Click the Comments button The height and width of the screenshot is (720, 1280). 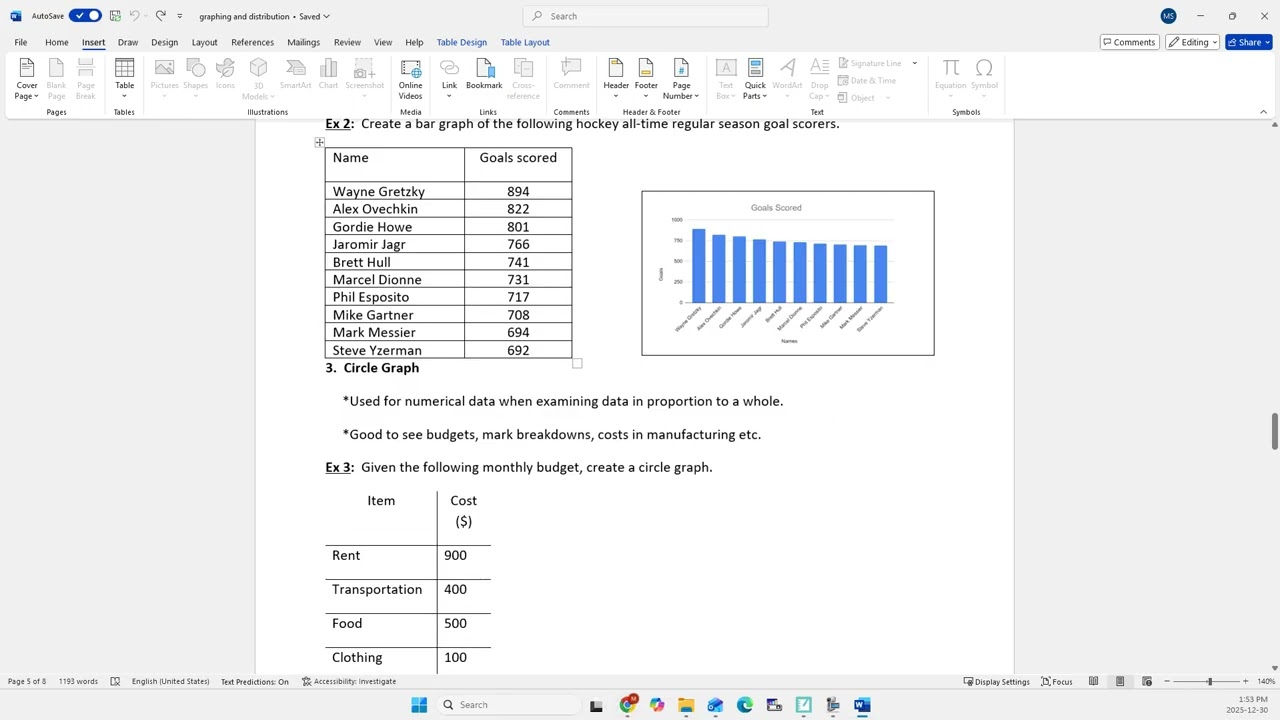coord(1128,42)
